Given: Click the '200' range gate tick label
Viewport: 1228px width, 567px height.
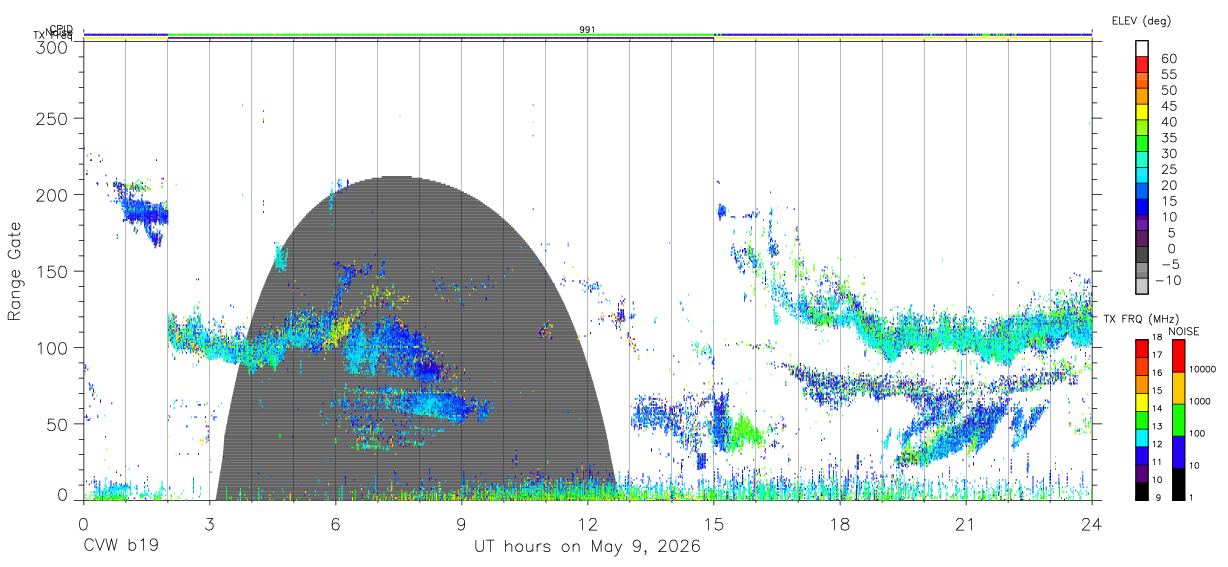Looking at the screenshot, I should [x=50, y=195].
